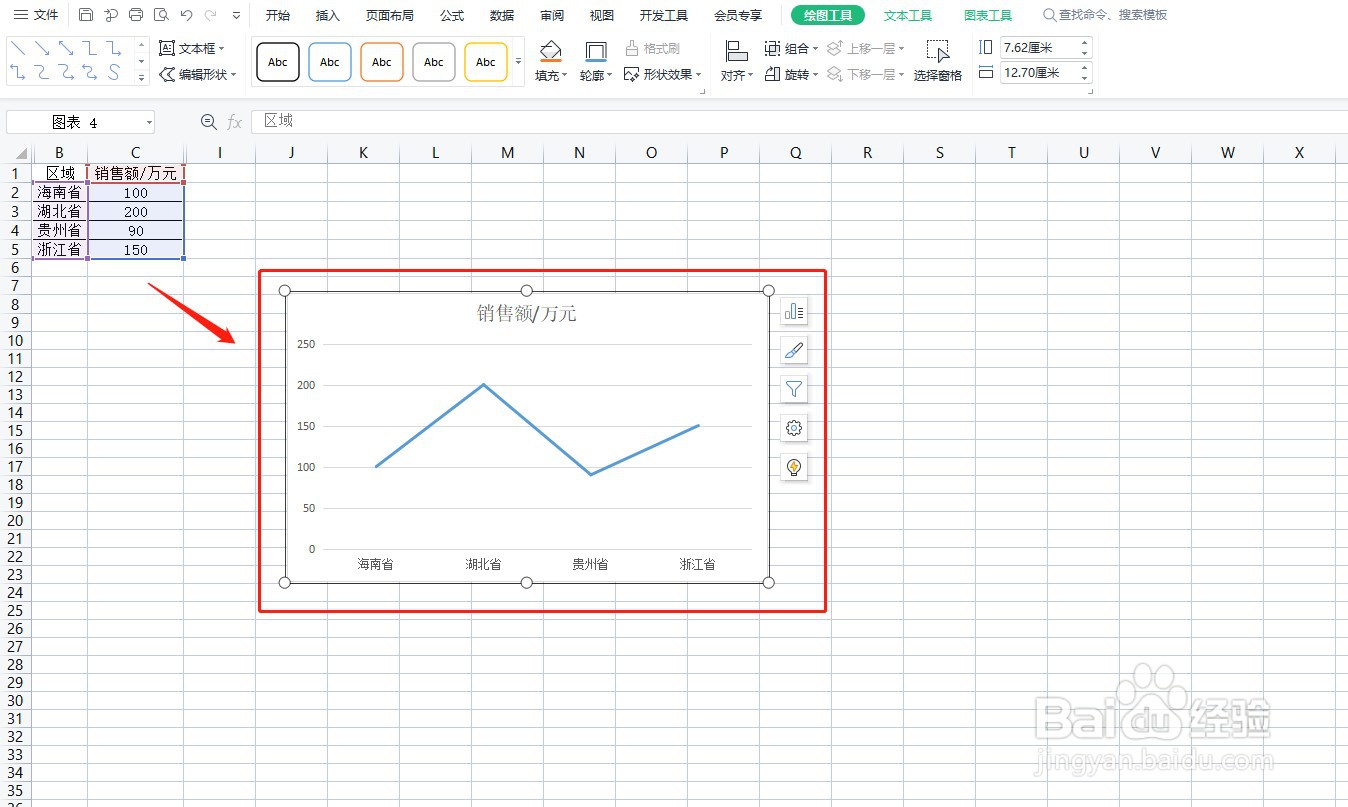Activate 选择窗格 selection pane
This screenshot has height=807, width=1348.
pos(938,74)
